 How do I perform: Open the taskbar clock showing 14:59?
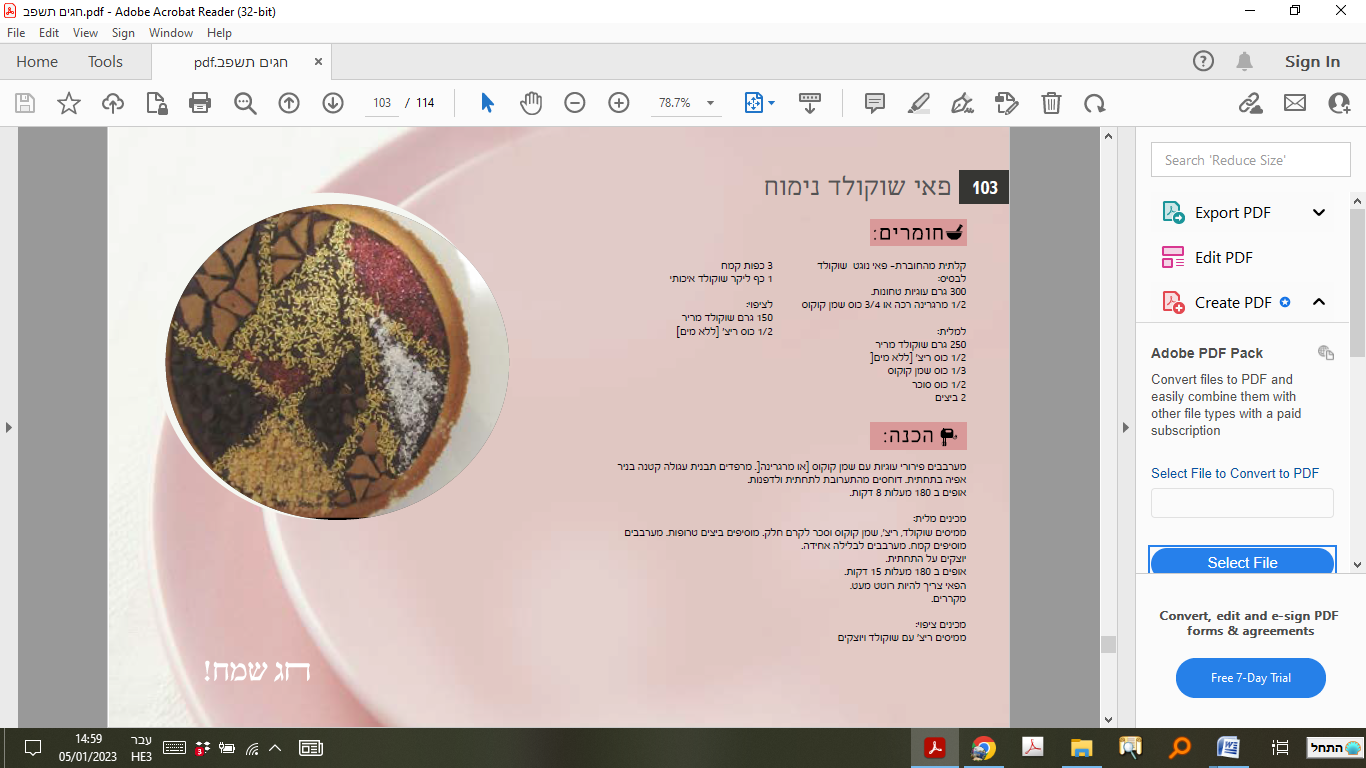[x=88, y=748]
